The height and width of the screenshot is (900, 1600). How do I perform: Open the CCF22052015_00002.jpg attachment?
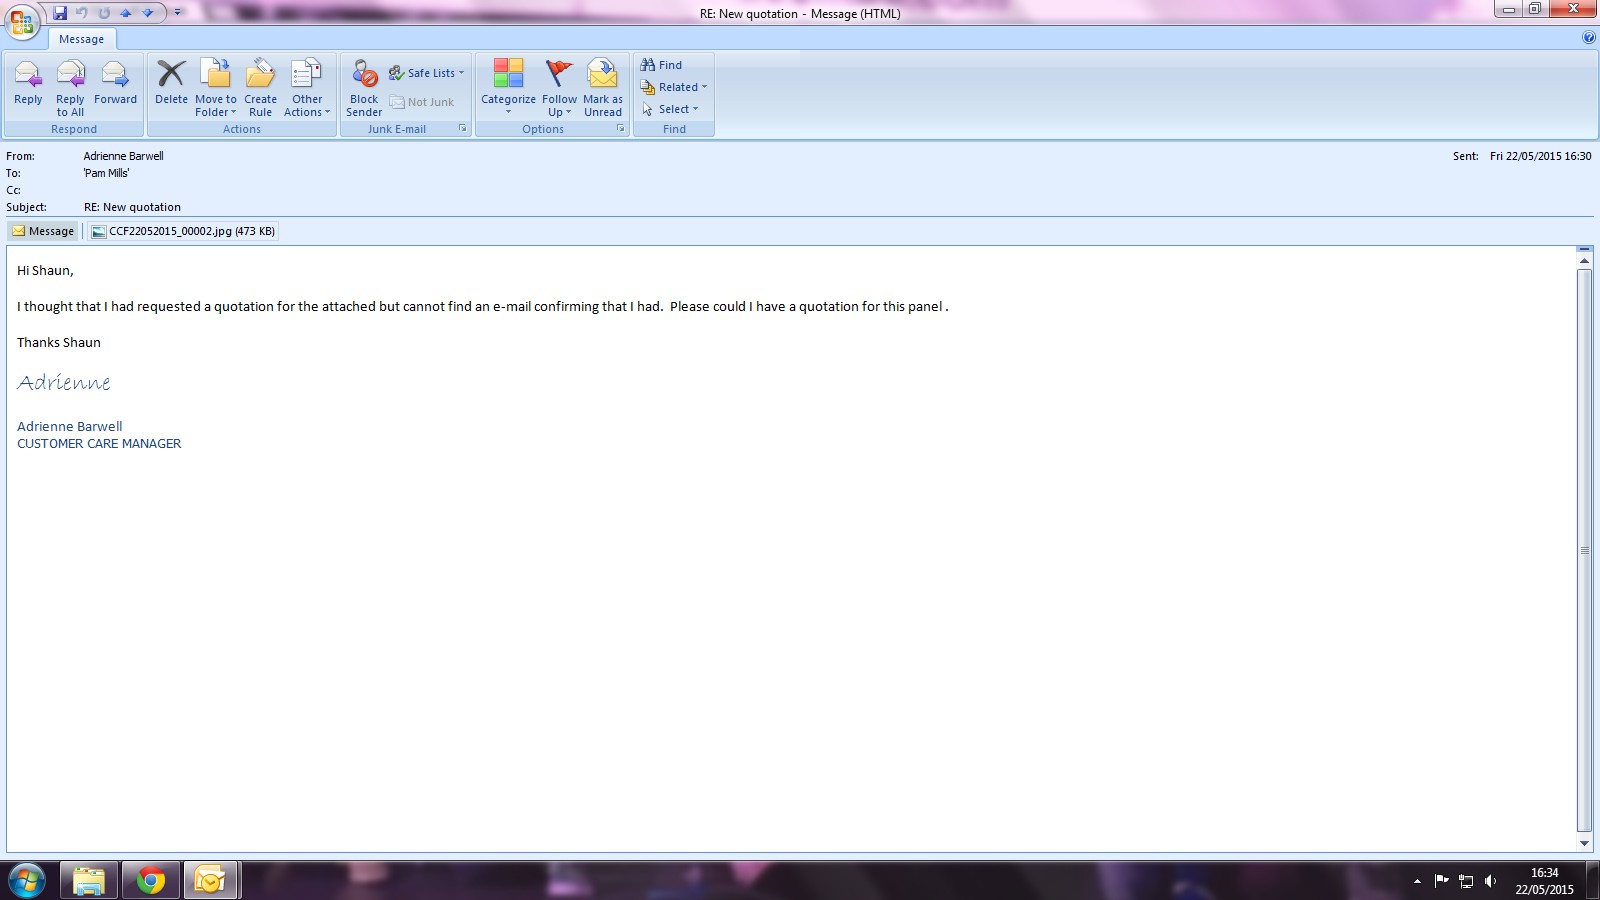[183, 231]
